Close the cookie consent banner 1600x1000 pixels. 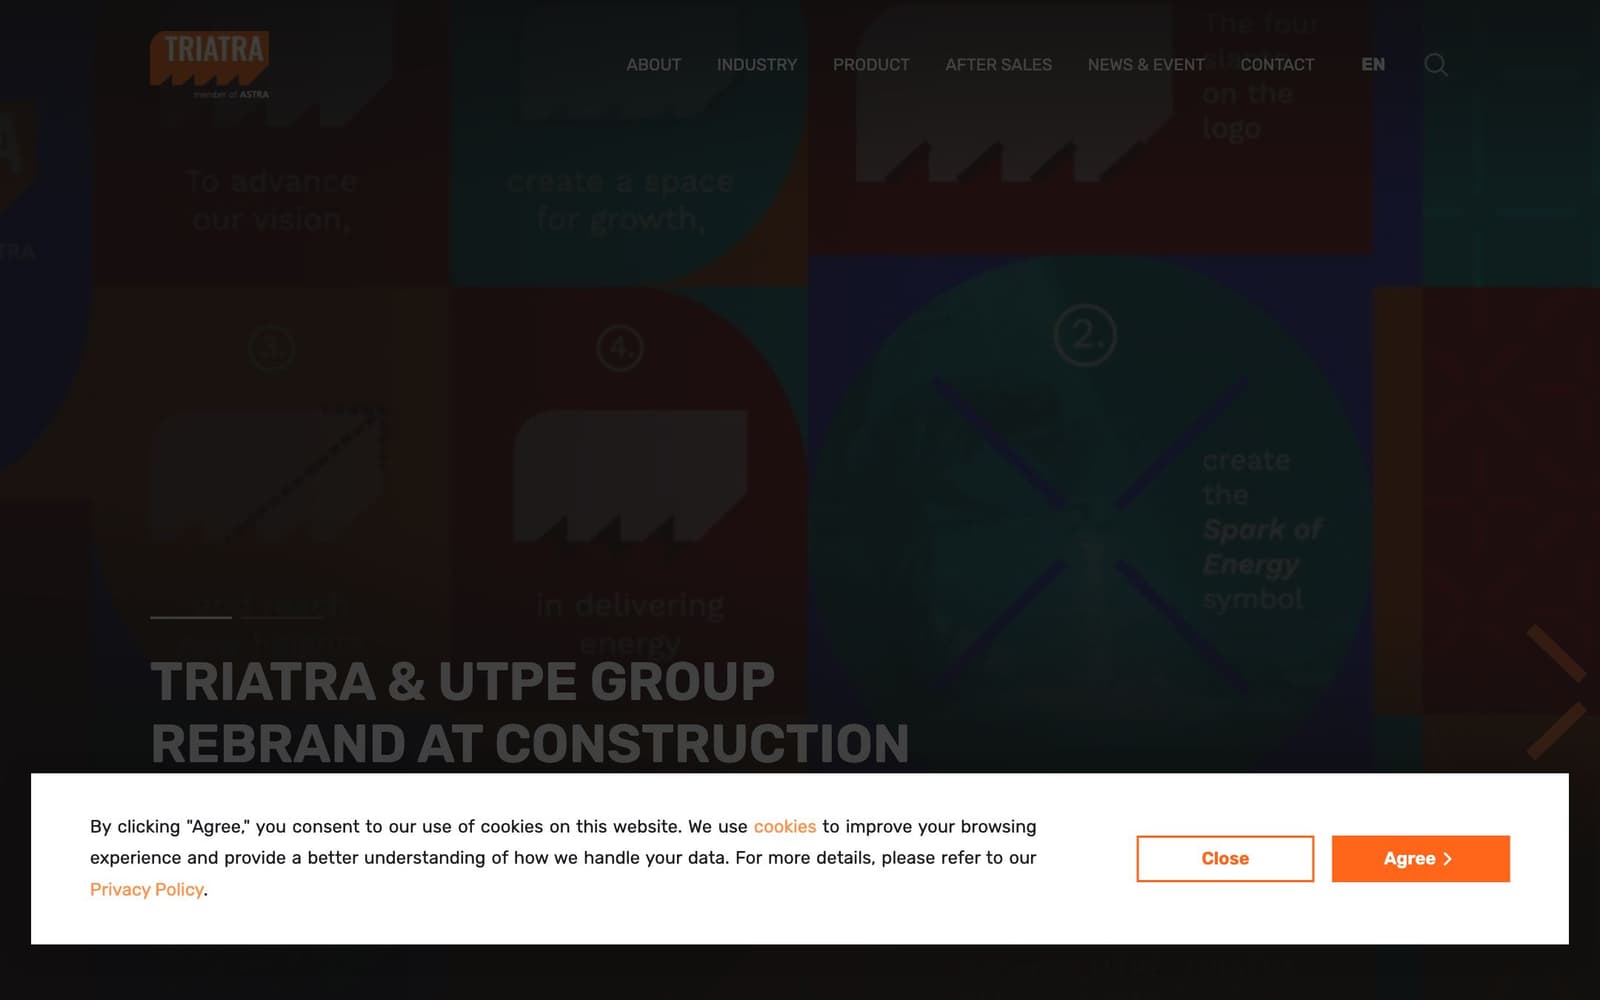(x=1225, y=859)
